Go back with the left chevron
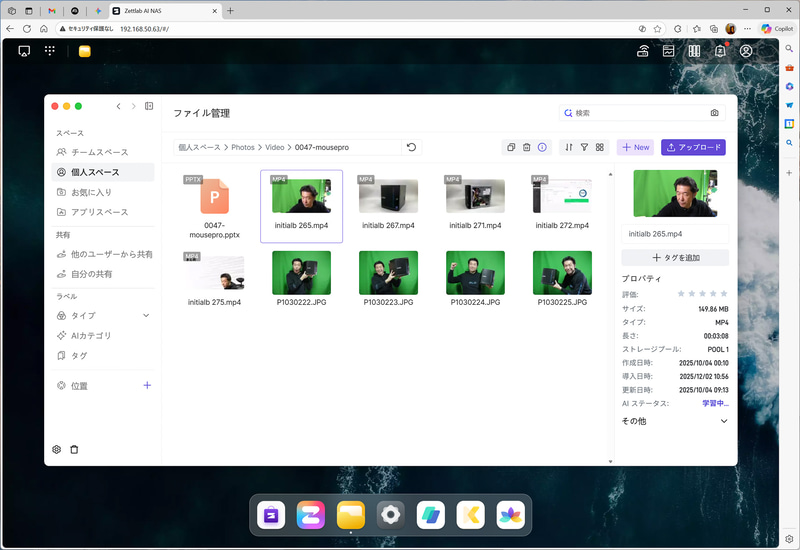This screenshot has height=550, width=800. [118, 106]
